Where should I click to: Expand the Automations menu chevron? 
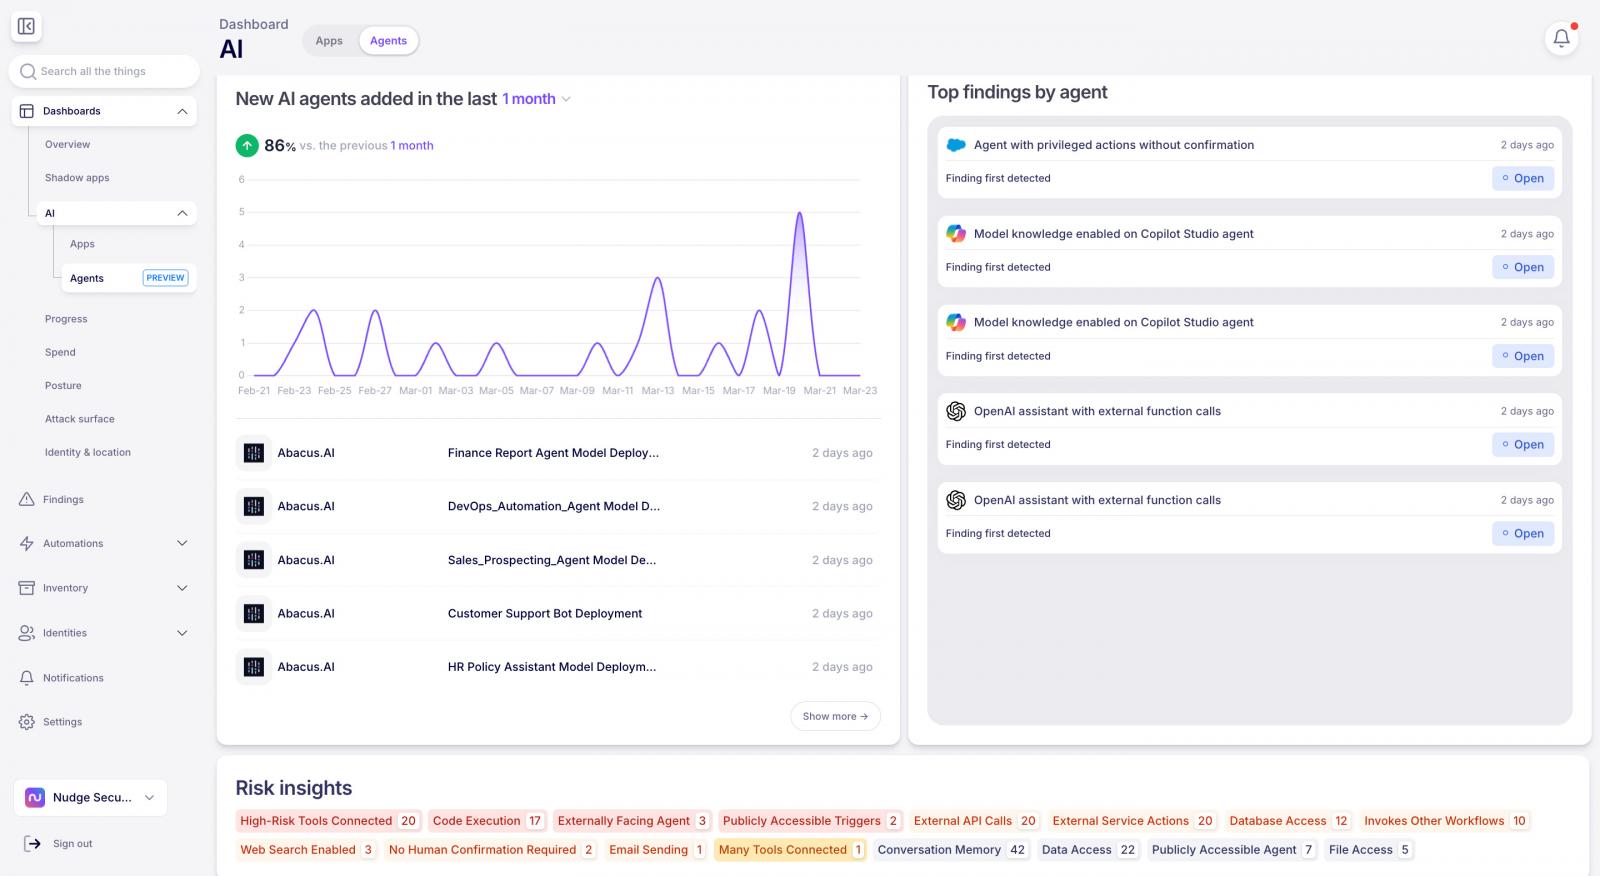182,543
